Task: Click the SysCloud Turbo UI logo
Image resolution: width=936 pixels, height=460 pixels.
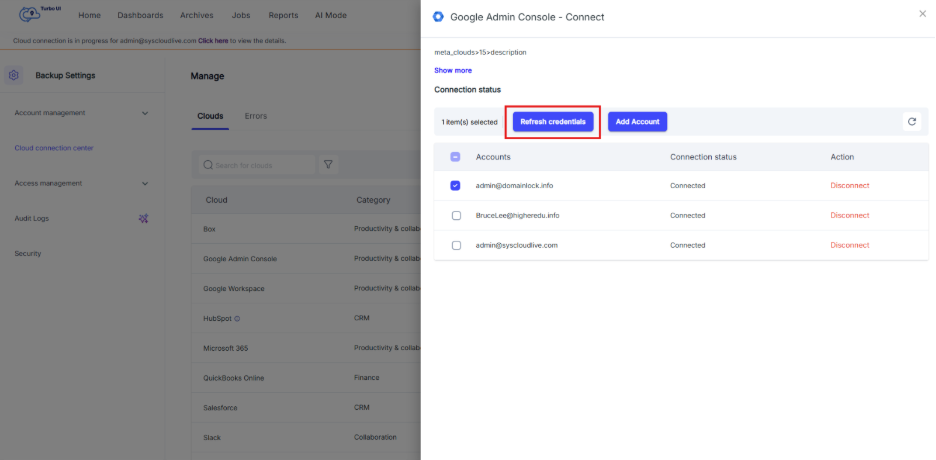Action: [36, 15]
